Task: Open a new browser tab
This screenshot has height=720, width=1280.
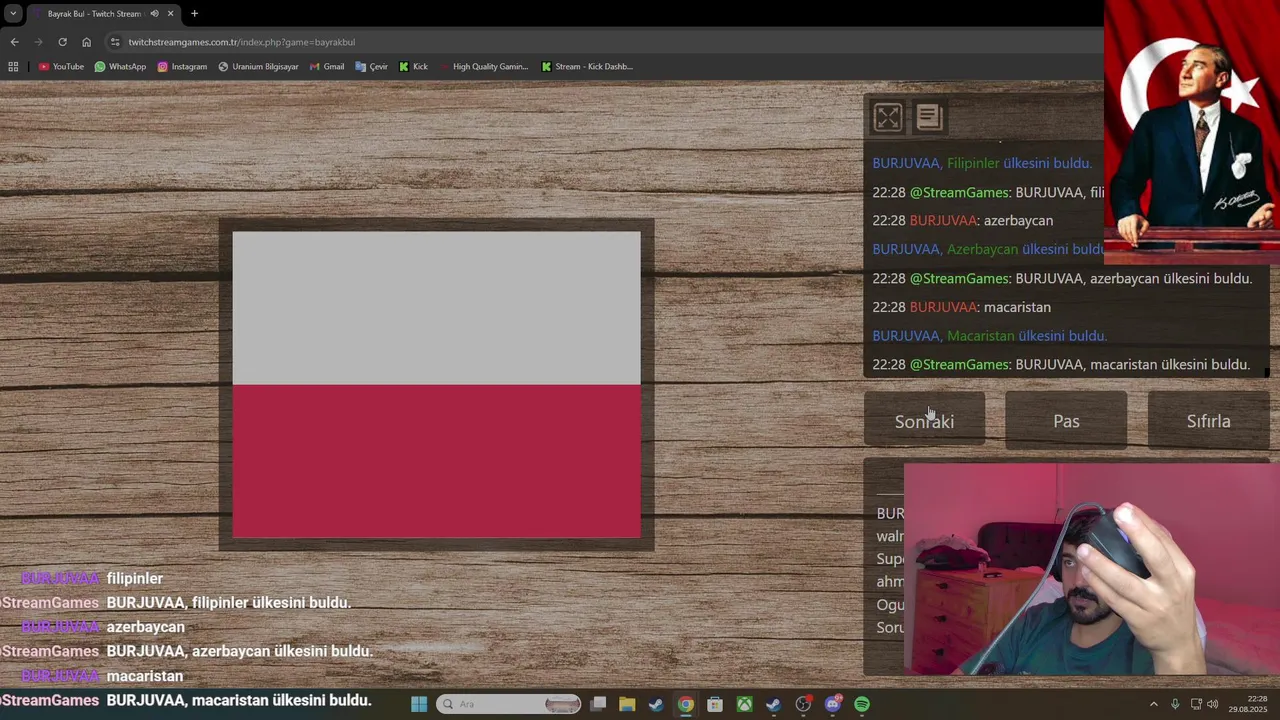Action: 194,14
